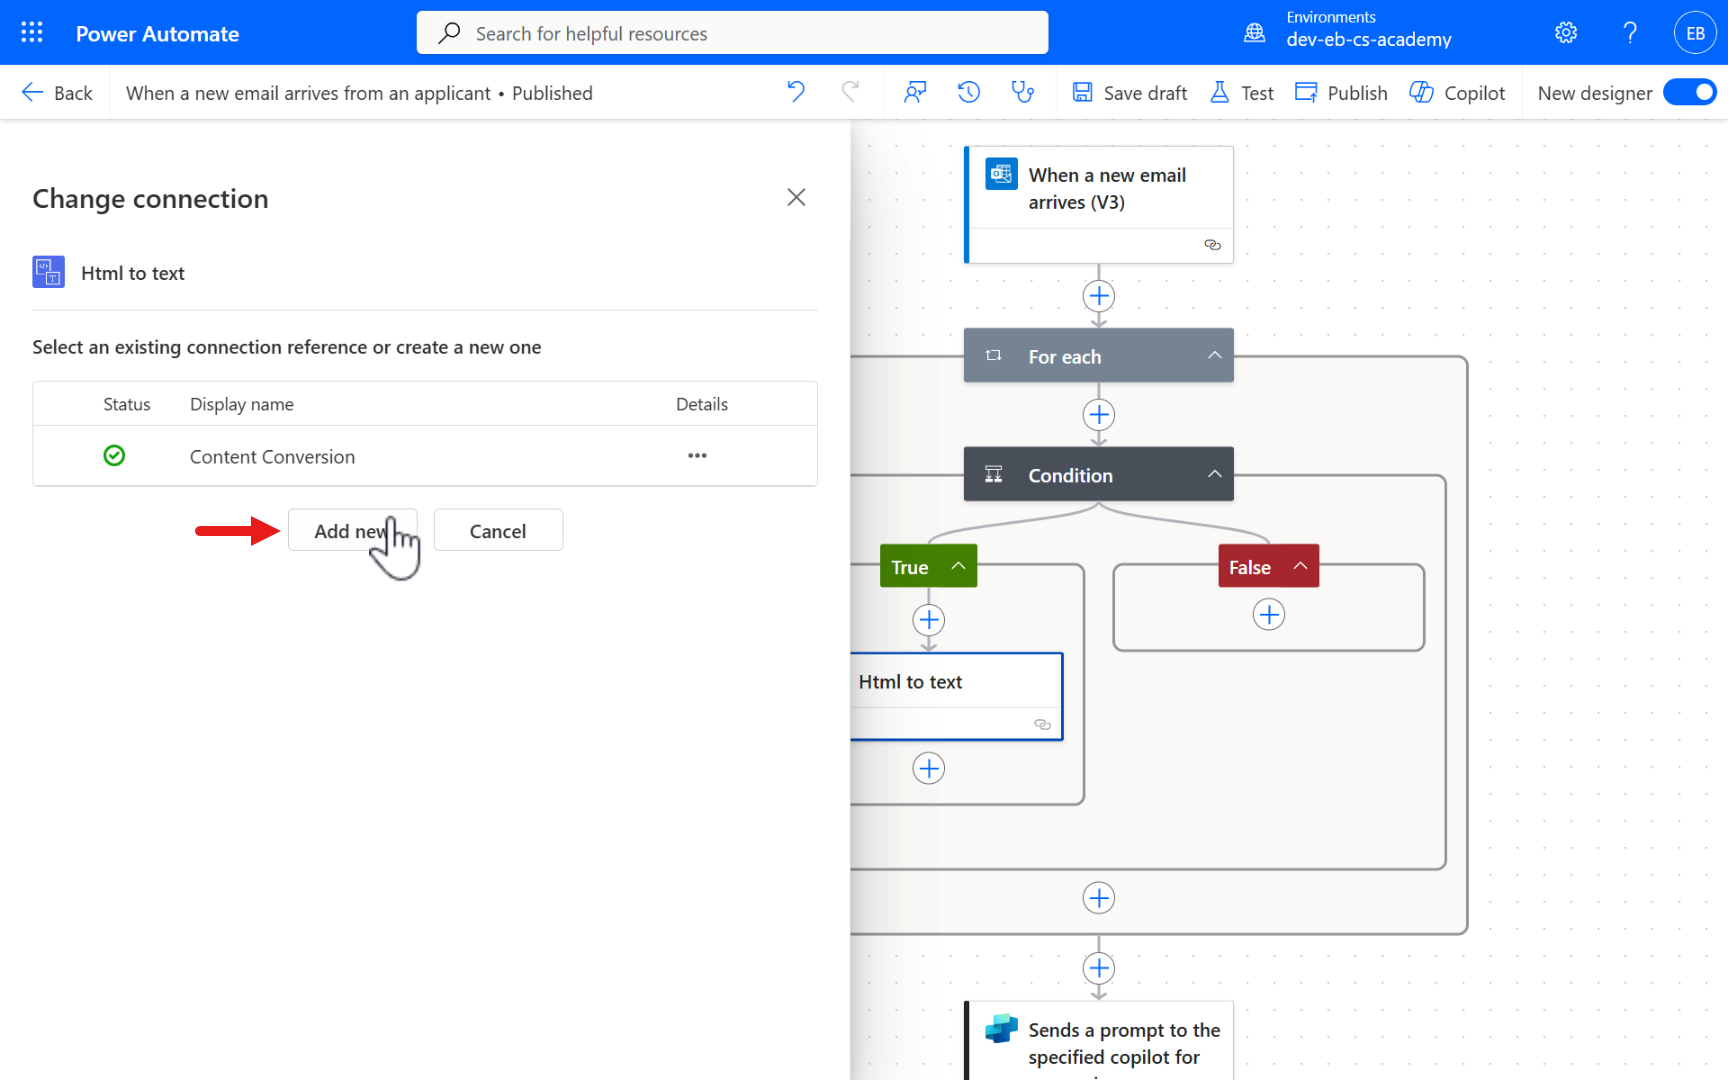Open the Settings gear icon
Screen dimensions: 1728x1080
pos(1566,33)
